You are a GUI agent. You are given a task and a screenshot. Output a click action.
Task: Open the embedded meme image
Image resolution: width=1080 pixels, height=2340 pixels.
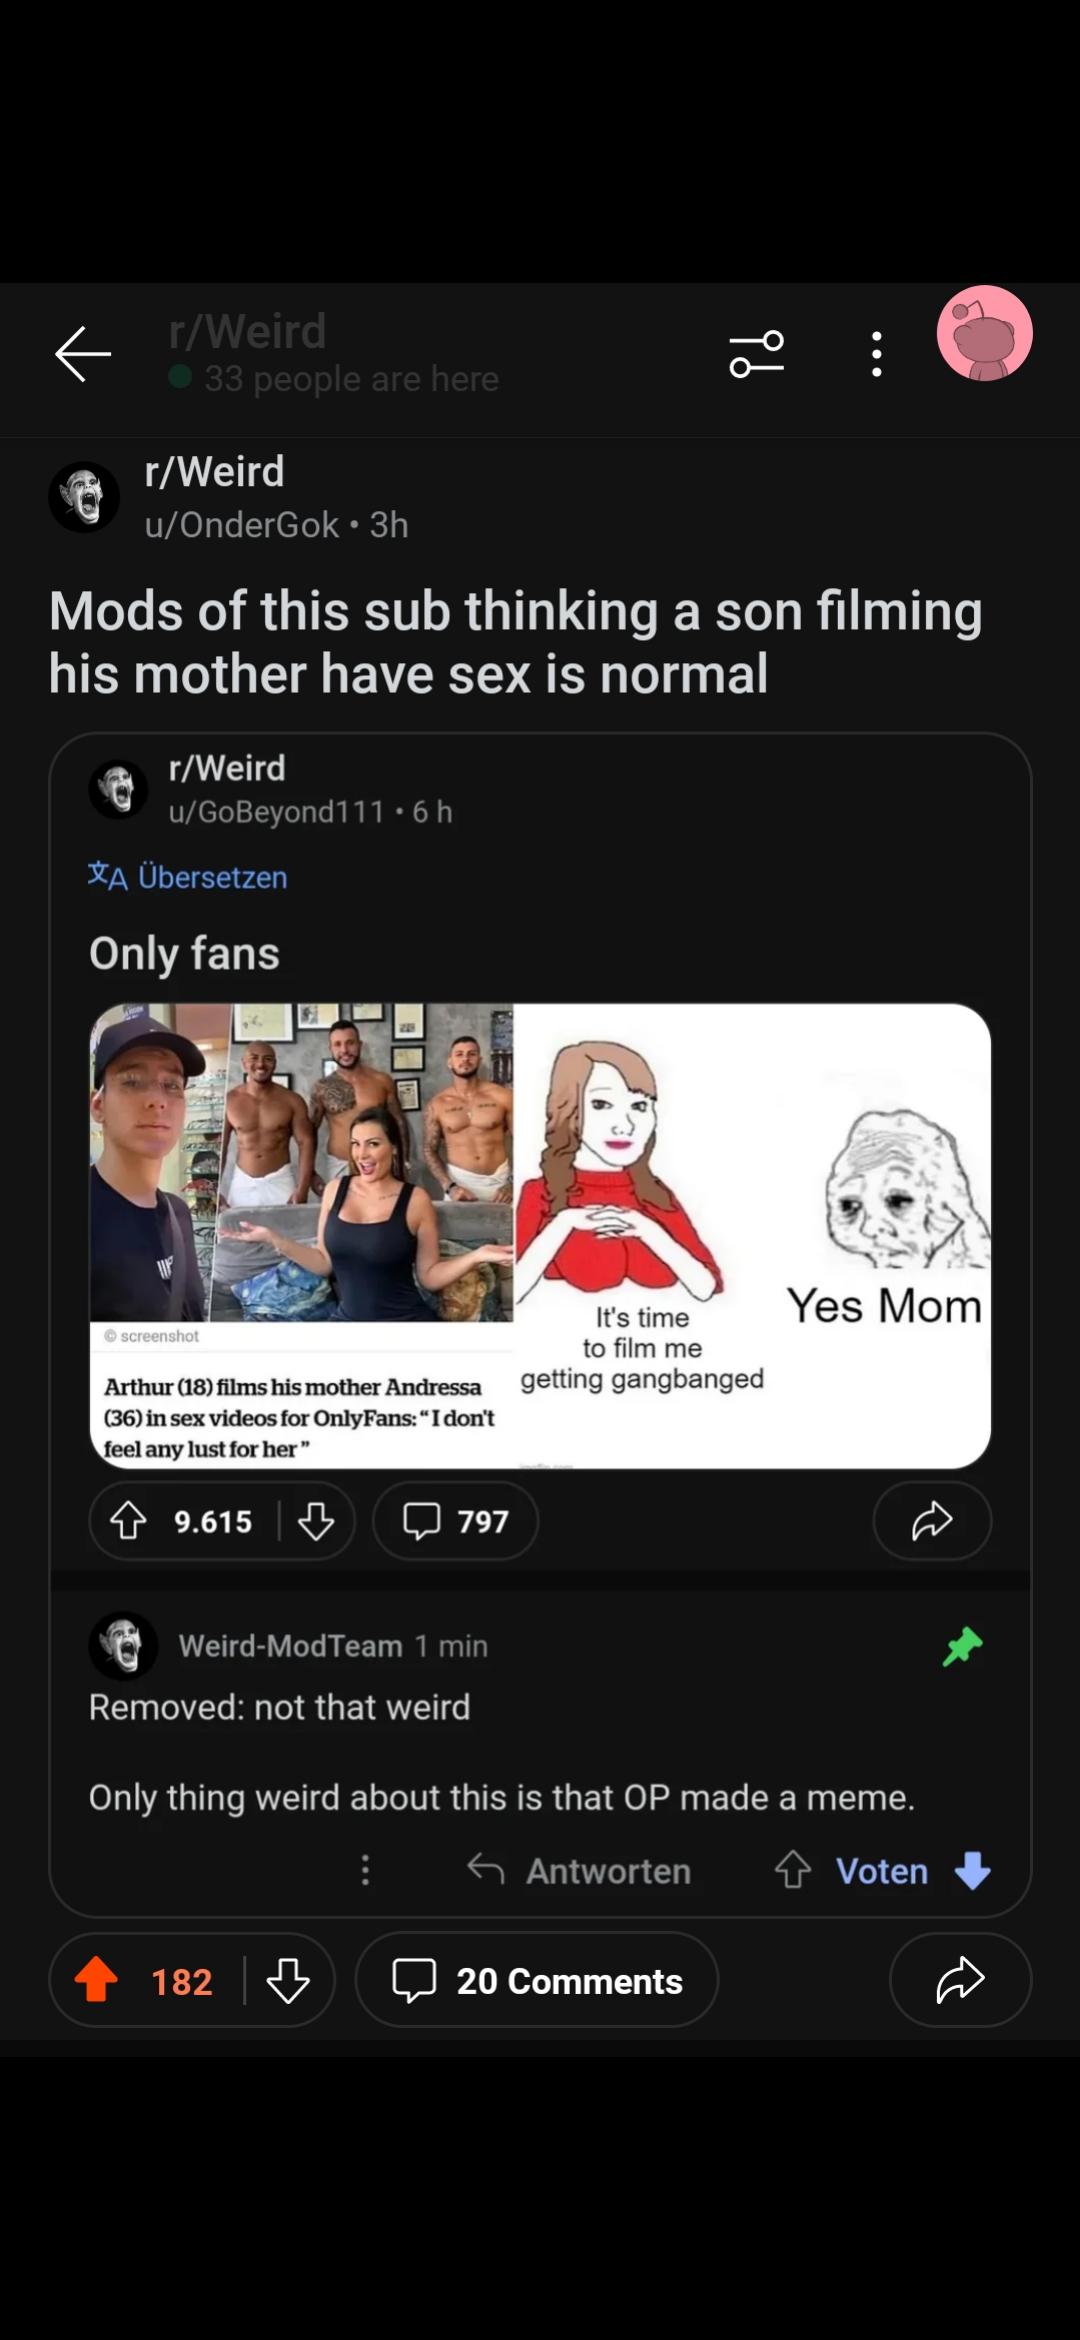point(540,1236)
